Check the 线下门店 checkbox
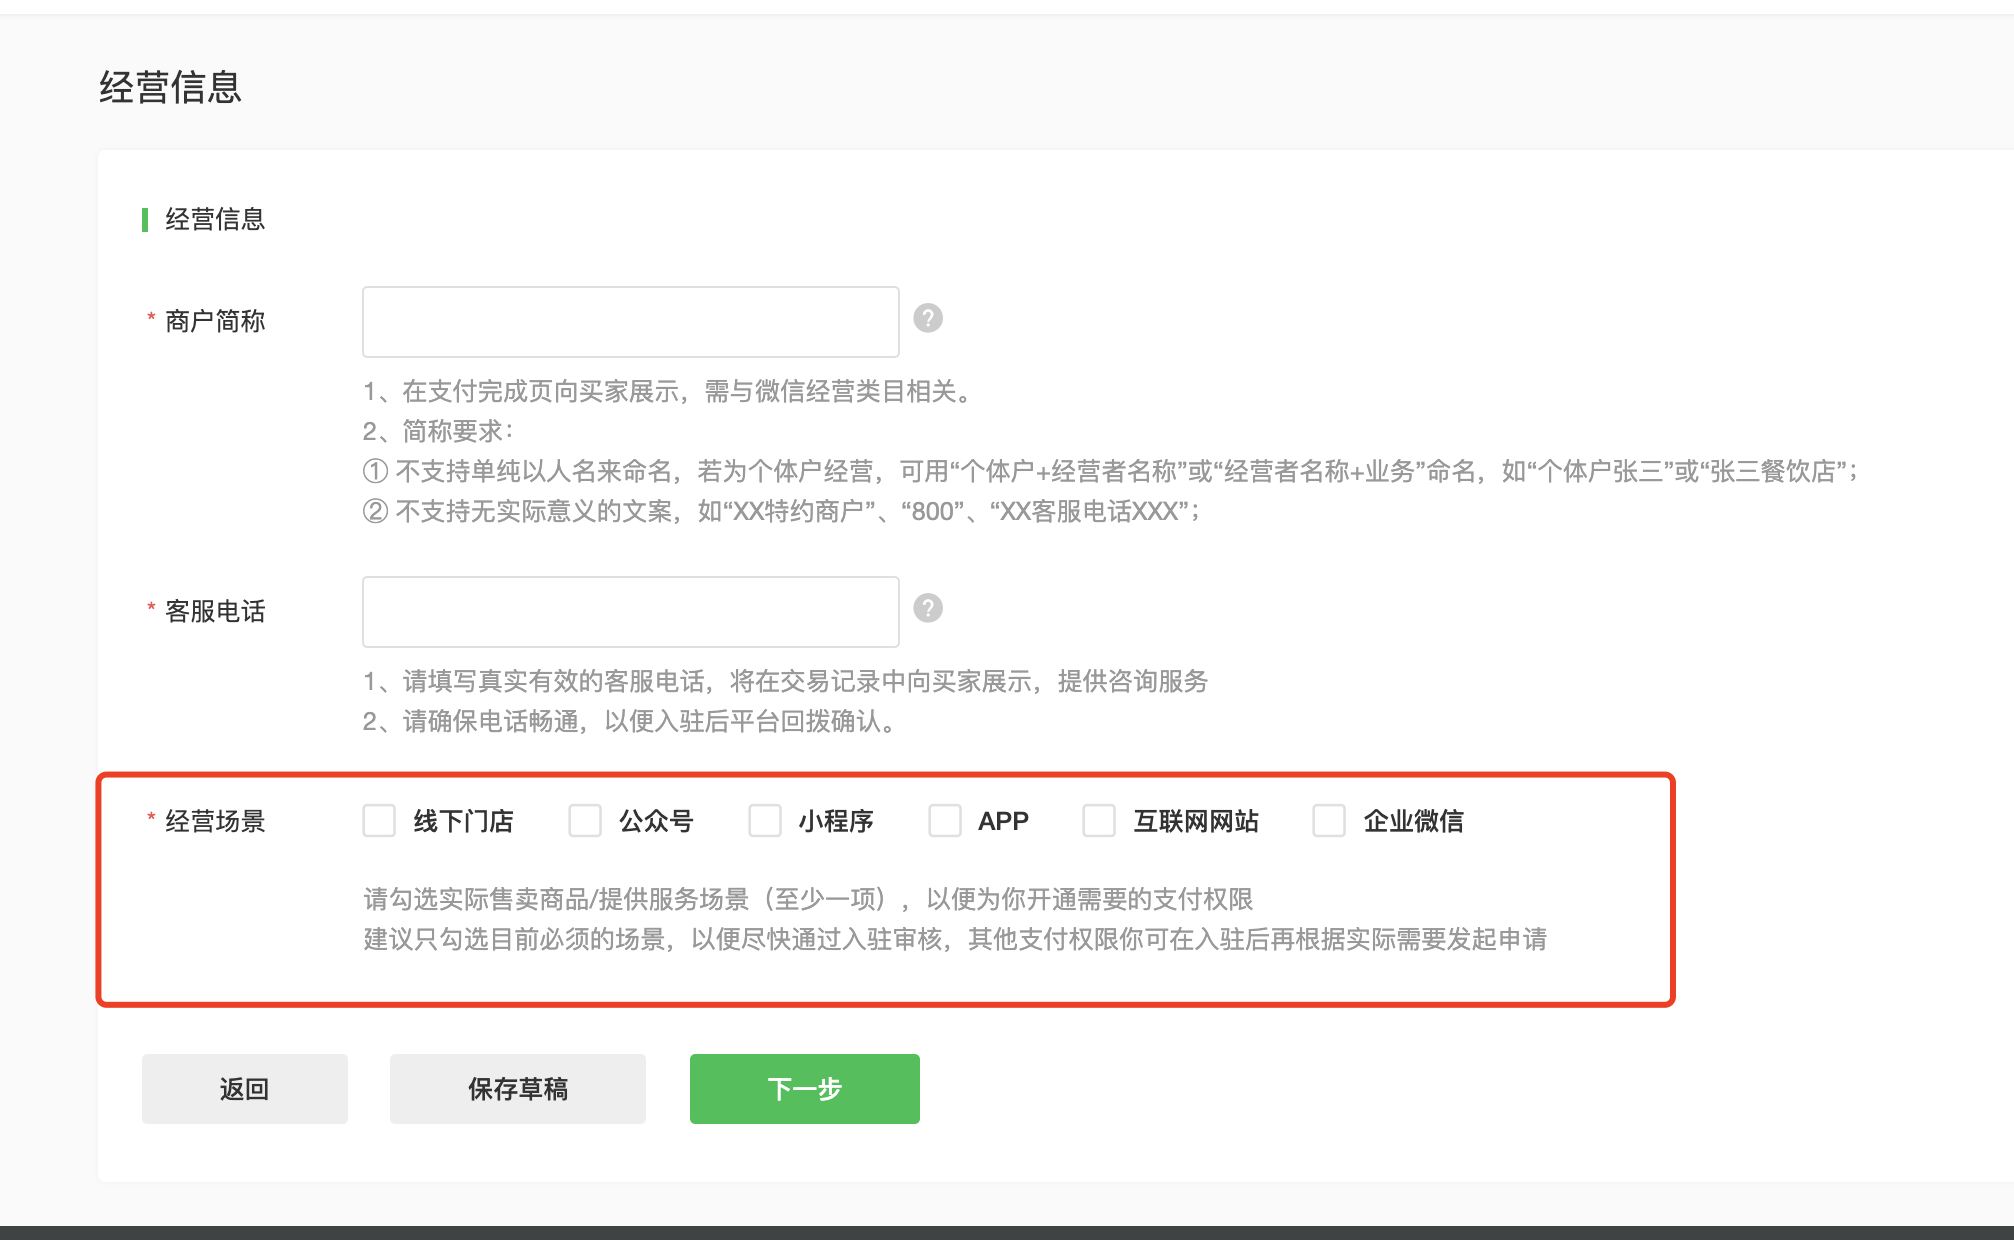The image size is (2014, 1240). click(x=379, y=821)
